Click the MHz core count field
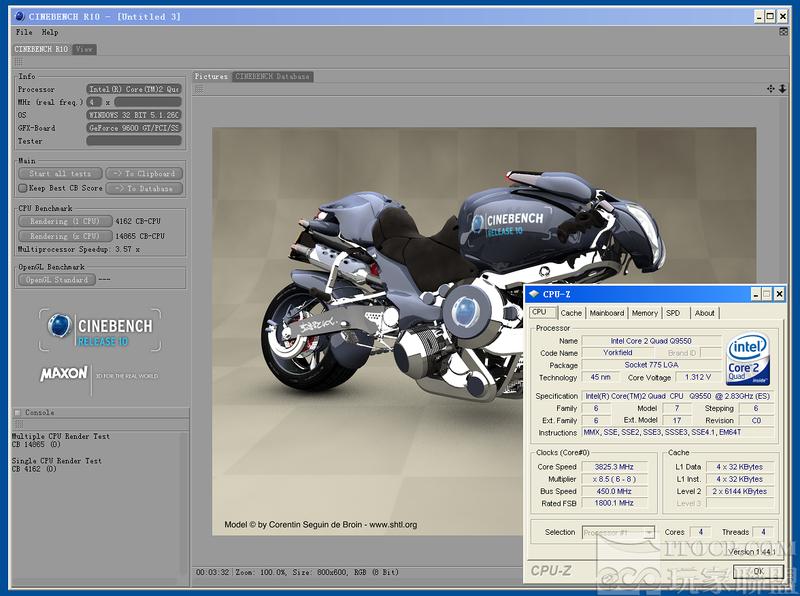This screenshot has width=800, height=596. tap(94, 102)
